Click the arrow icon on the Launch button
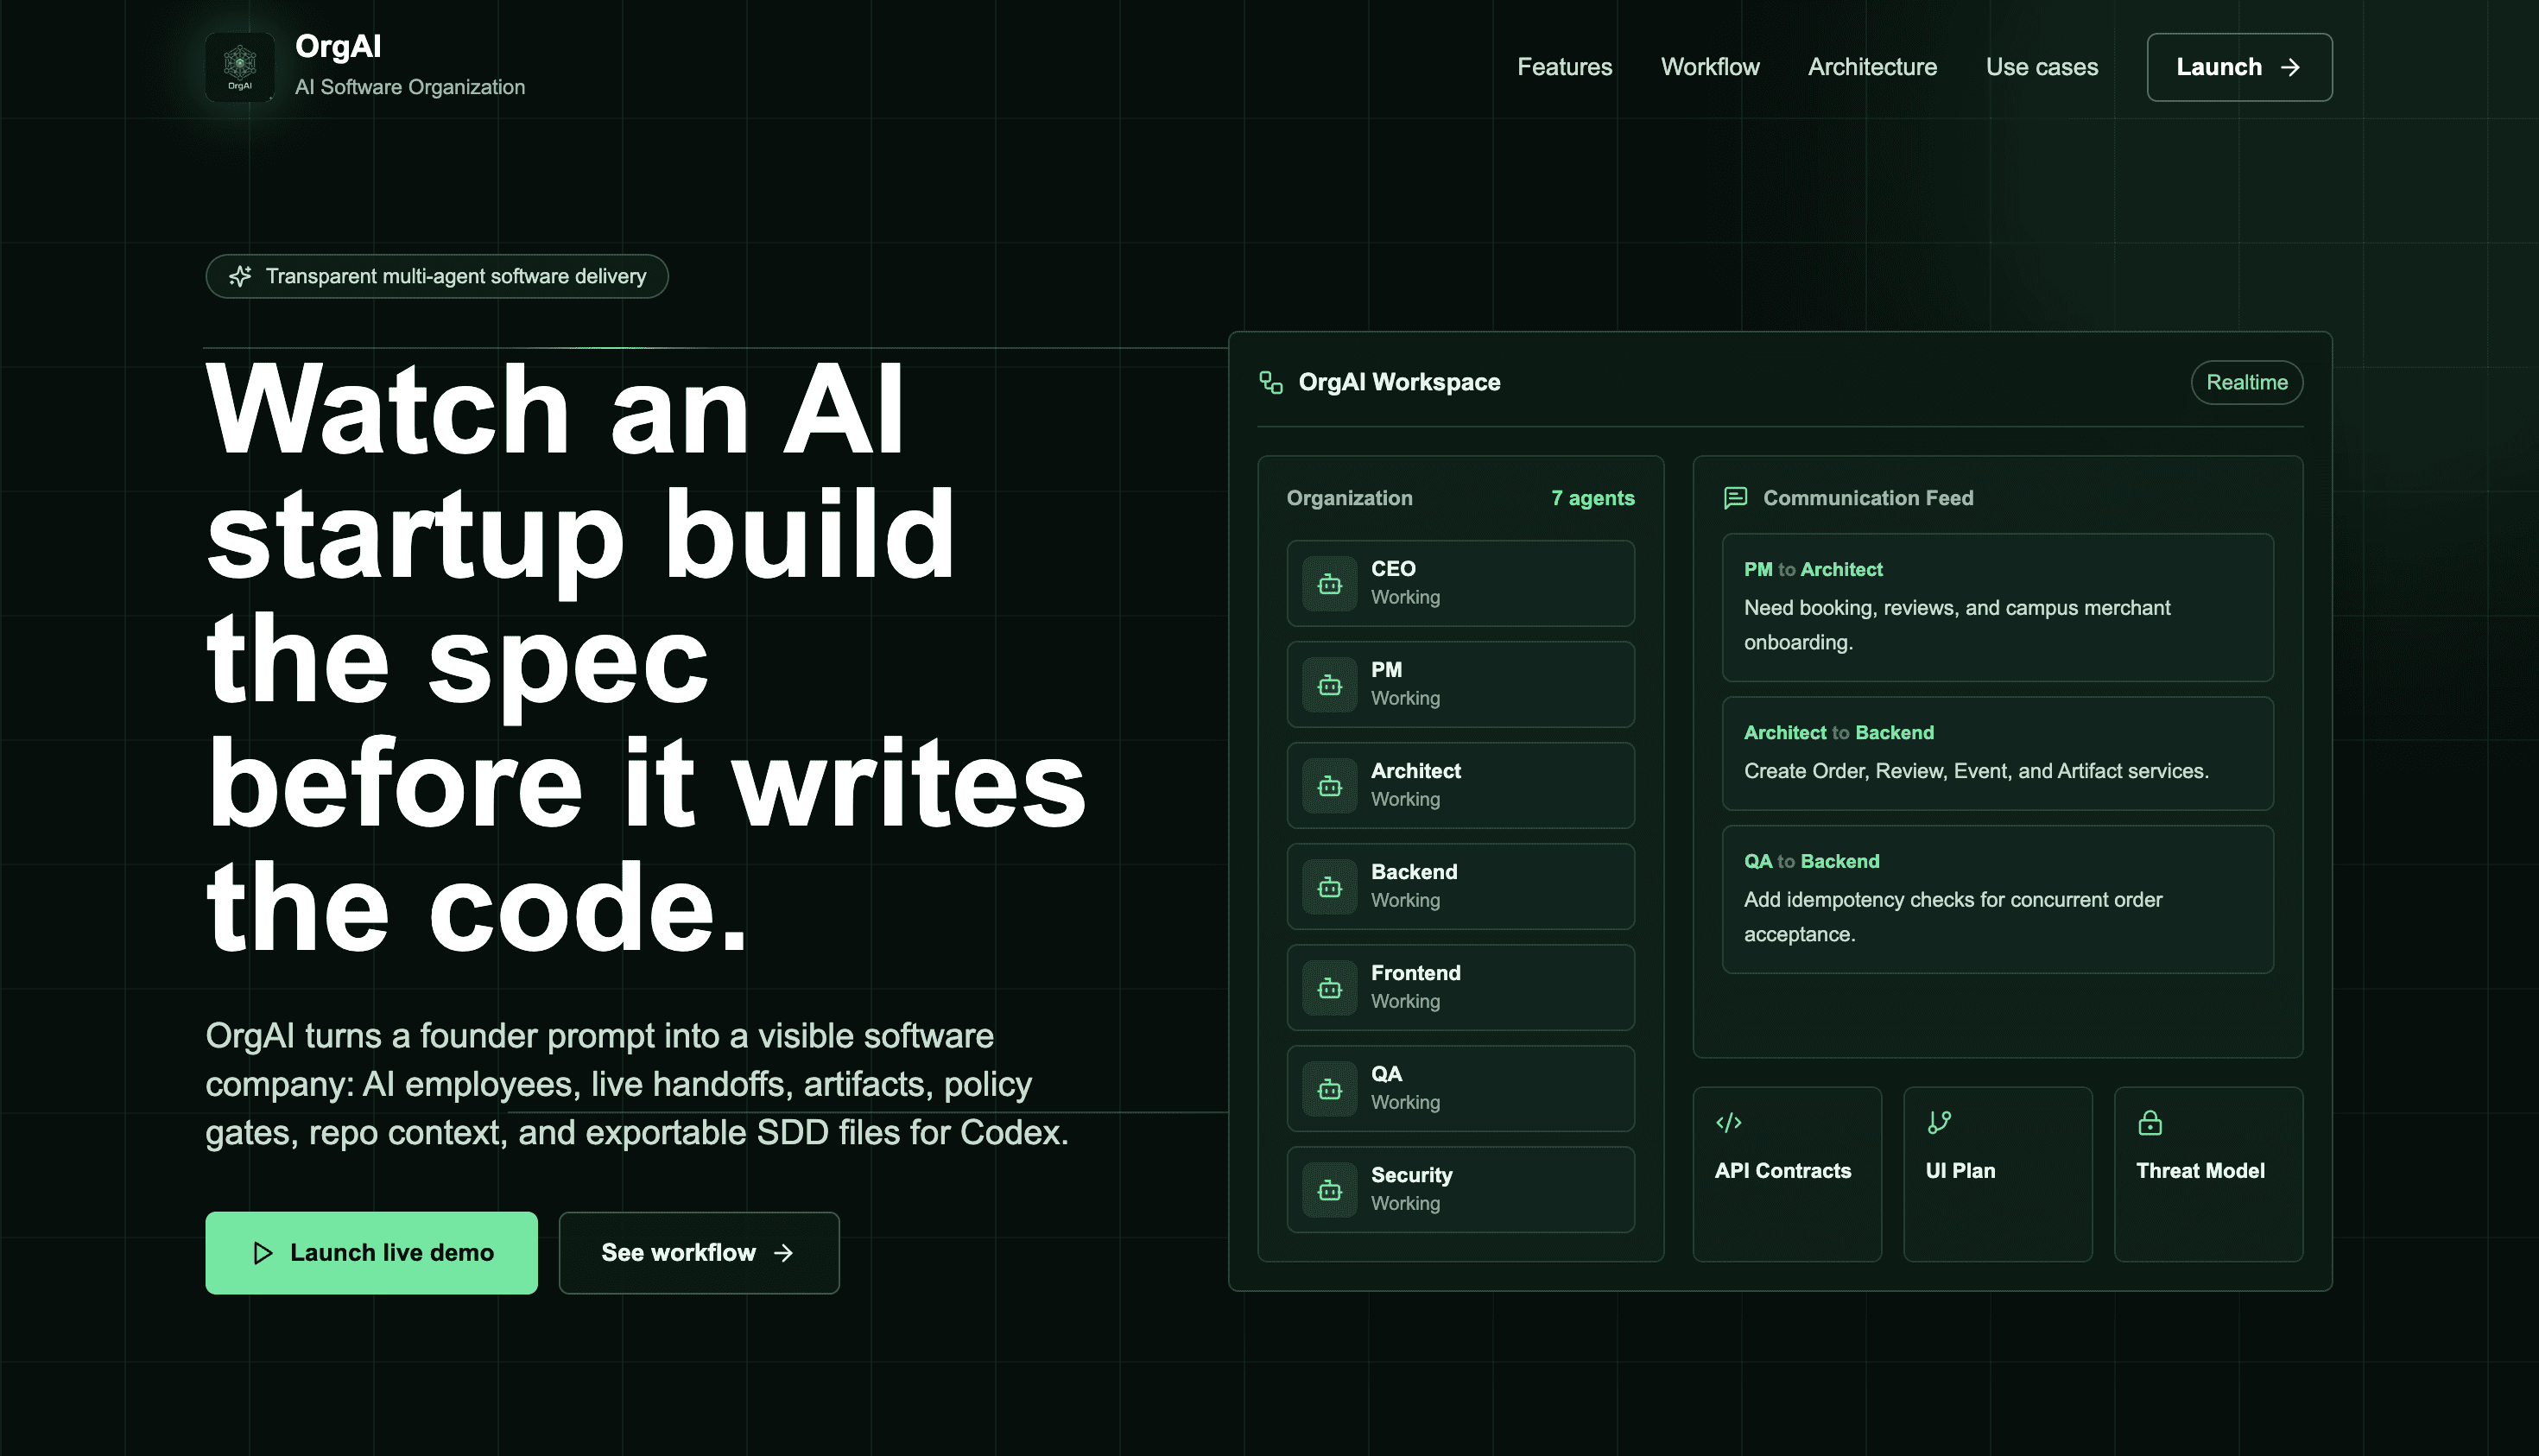Viewport: 2539px width, 1456px height. click(x=2290, y=67)
